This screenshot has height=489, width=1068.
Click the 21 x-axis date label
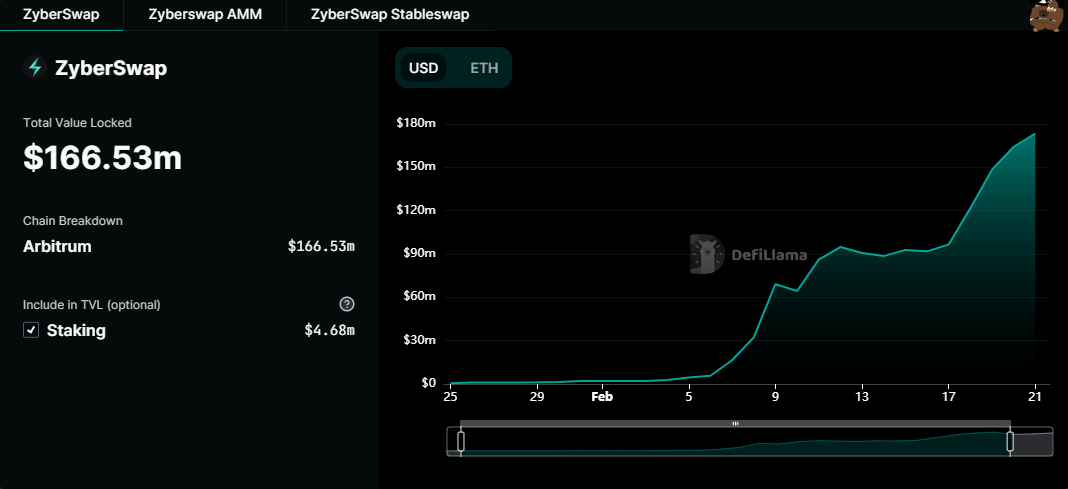(x=1035, y=396)
